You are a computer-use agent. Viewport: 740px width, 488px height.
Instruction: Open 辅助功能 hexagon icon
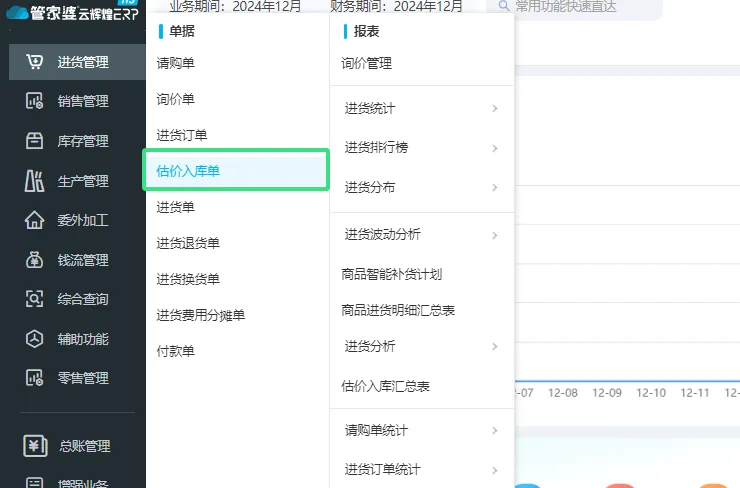(x=35, y=339)
